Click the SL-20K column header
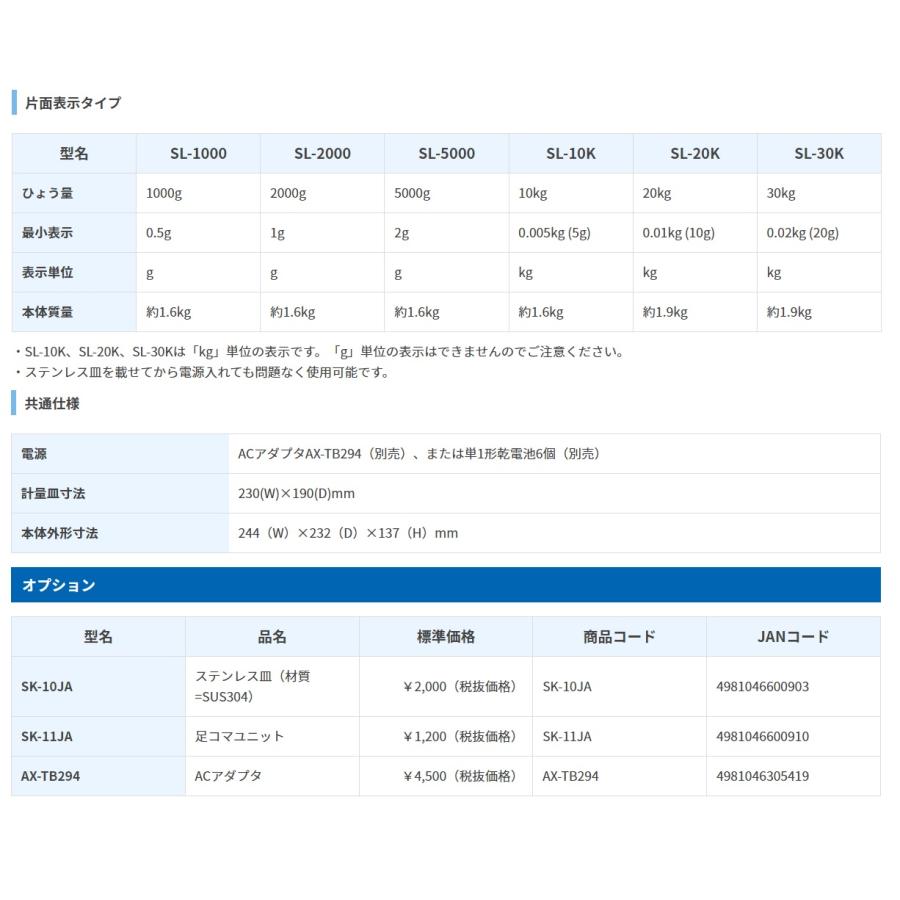 (695, 154)
